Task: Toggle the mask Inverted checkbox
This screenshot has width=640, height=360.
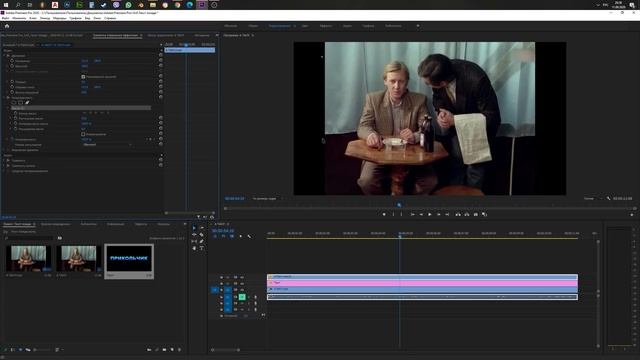Action: click(x=83, y=134)
